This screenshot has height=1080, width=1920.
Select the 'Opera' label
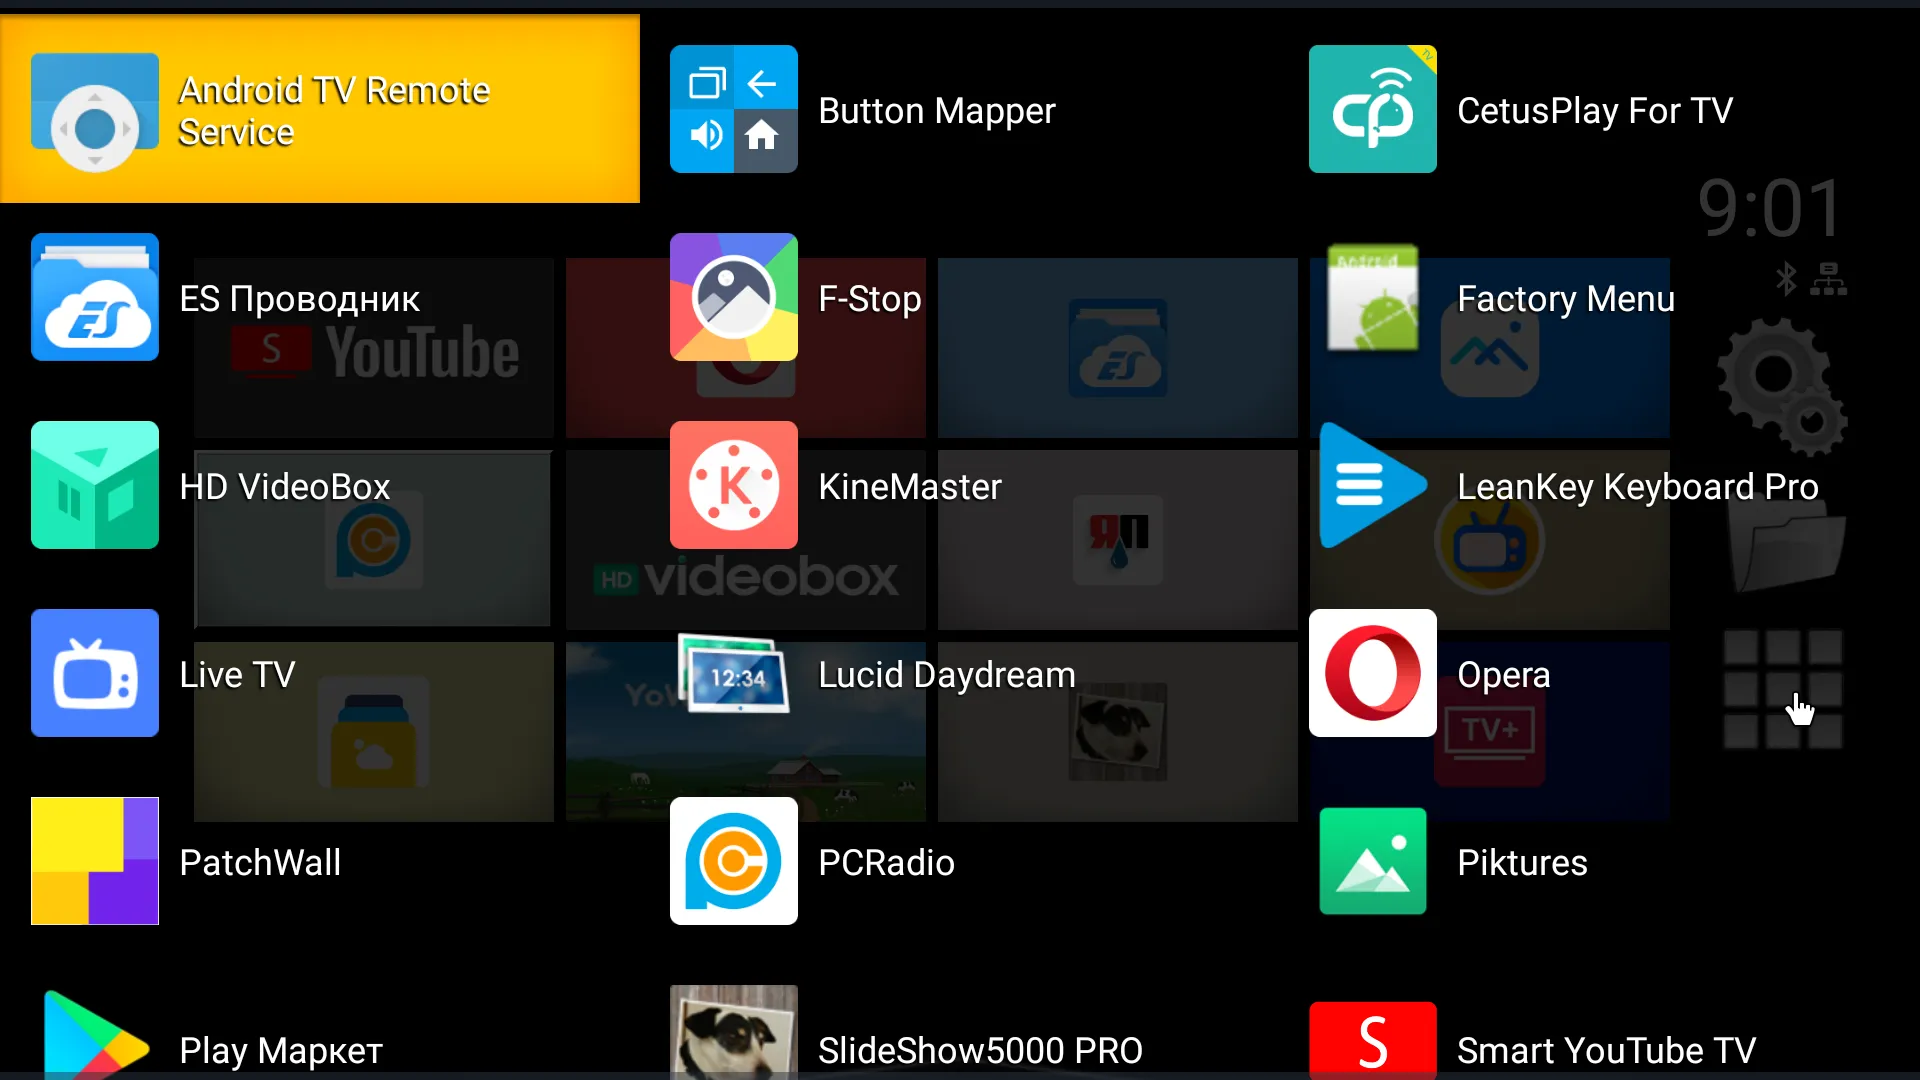click(x=1504, y=675)
